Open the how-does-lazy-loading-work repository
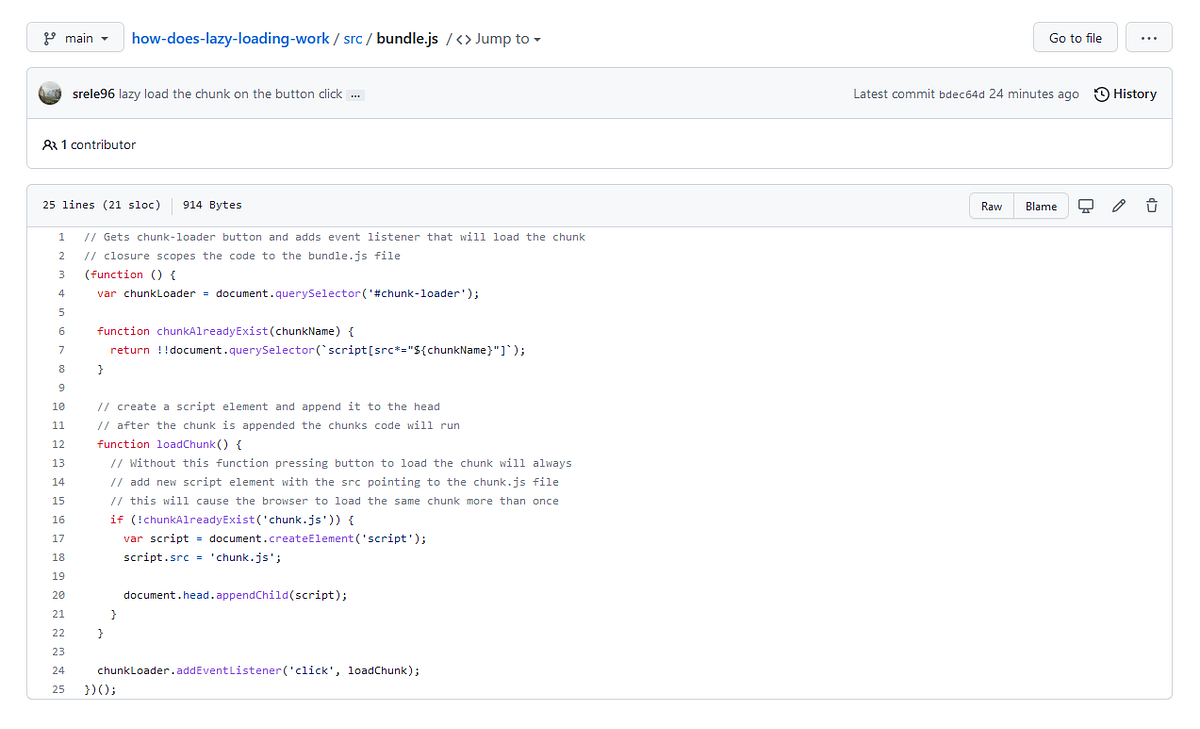The image size is (1200, 729). tap(230, 38)
